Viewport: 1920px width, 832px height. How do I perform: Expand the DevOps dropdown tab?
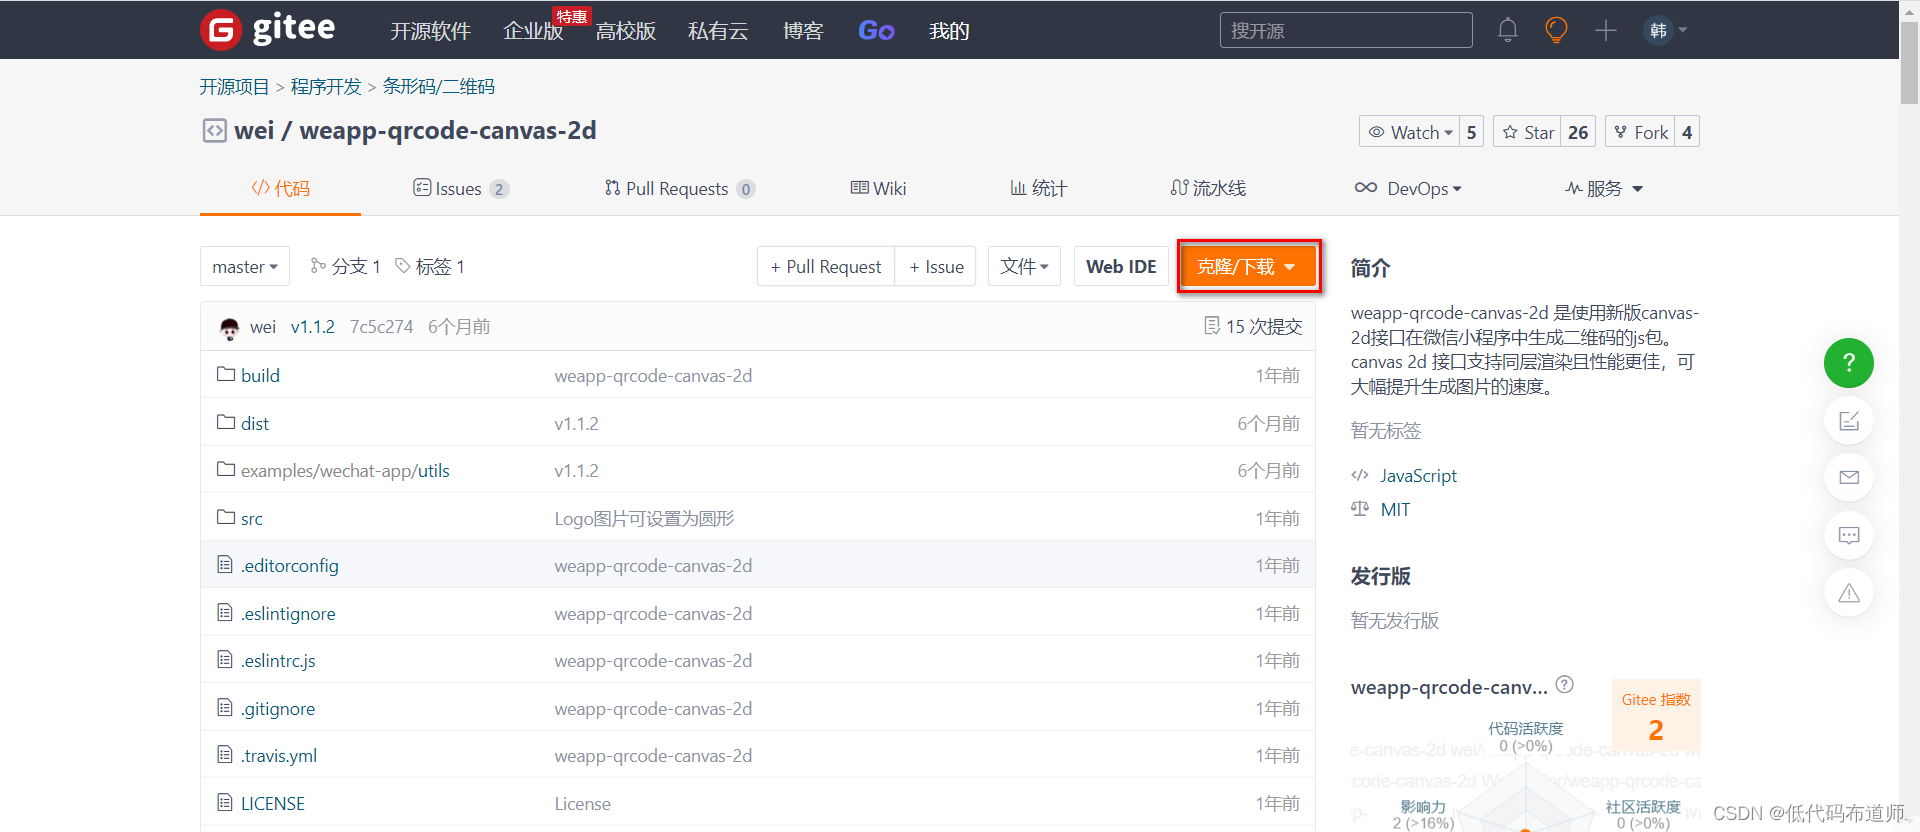click(1408, 188)
